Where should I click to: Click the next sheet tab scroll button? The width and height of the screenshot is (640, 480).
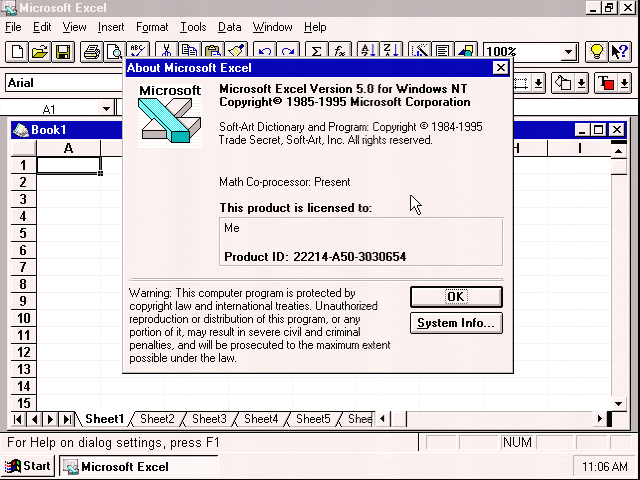point(51,419)
